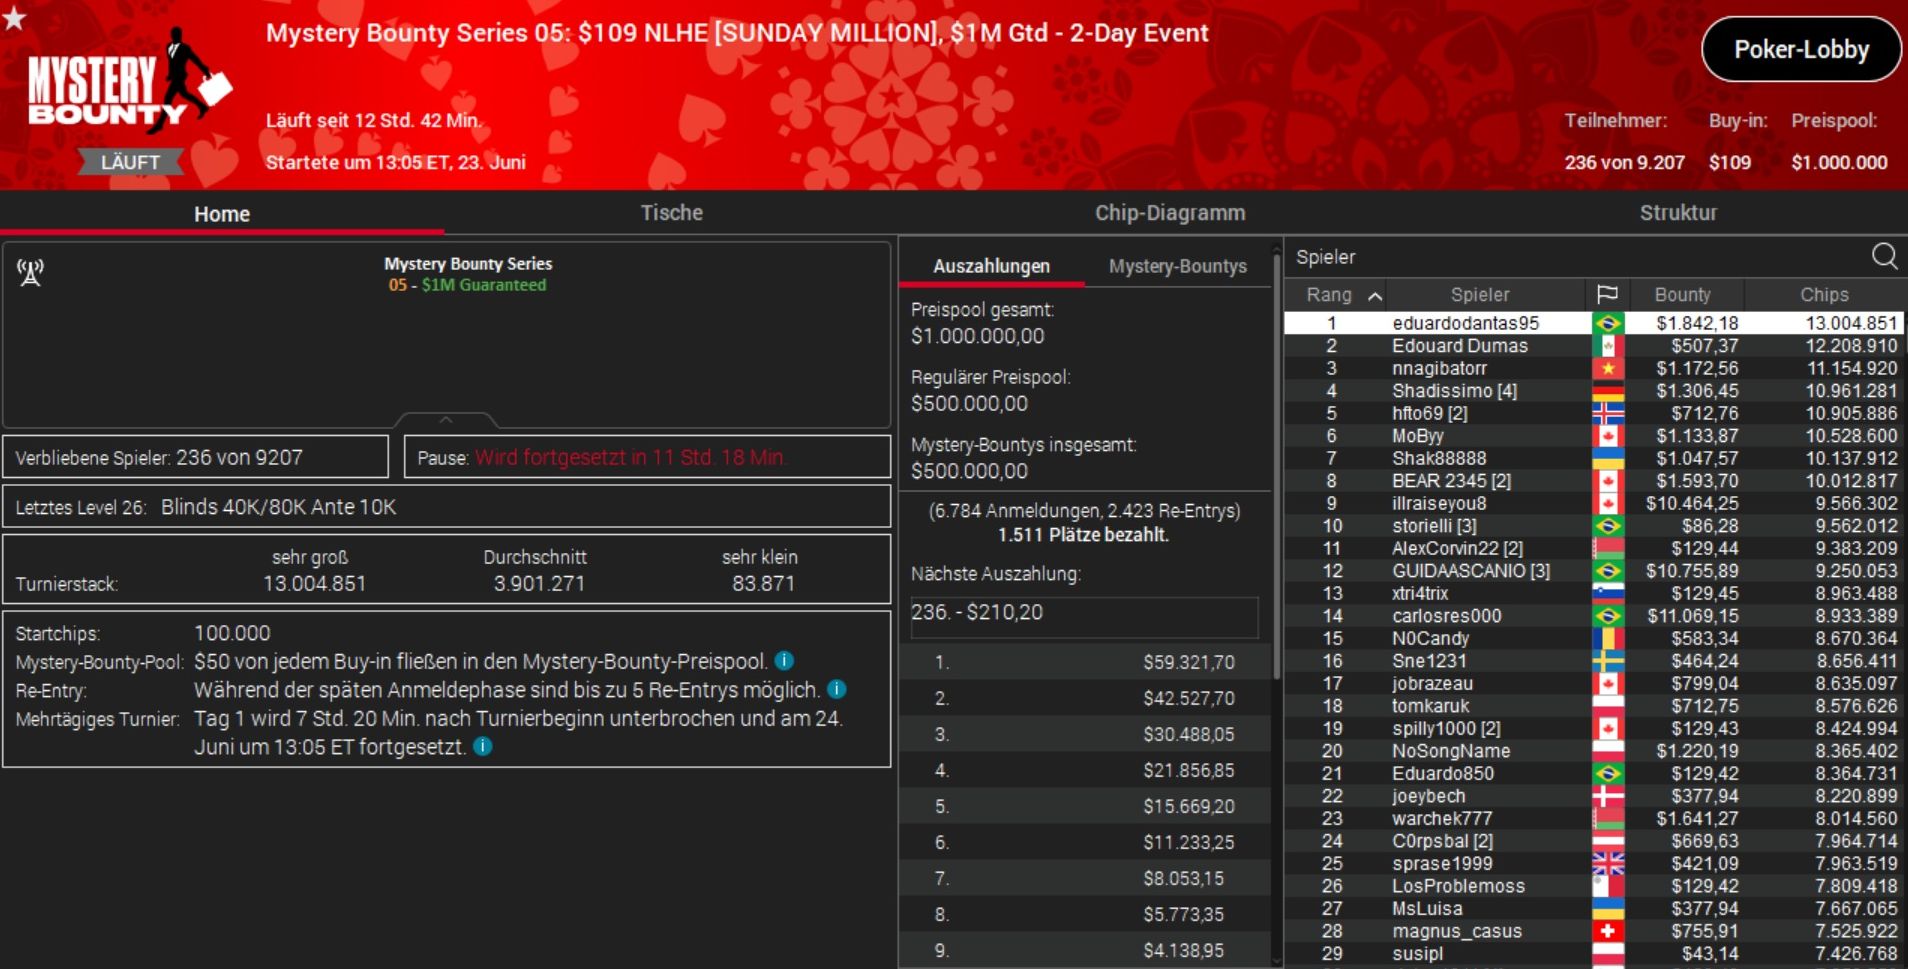The image size is (1908, 969).
Task: Click the broadcast antenna icon in the info panel
Action: [x=31, y=272]
